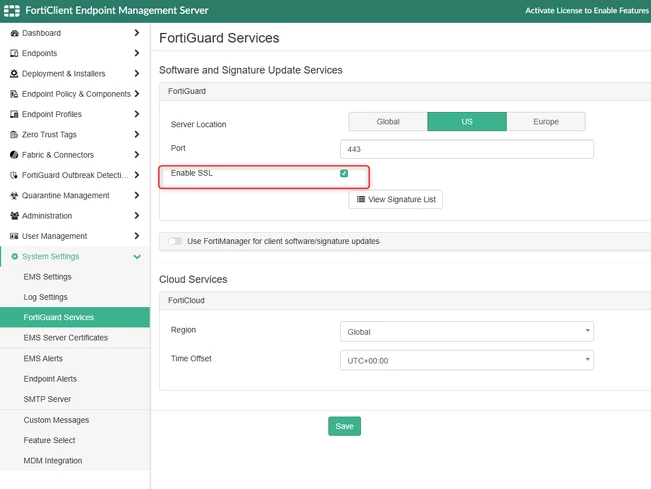Select FortiGuard Services submenu item
The width and height of the screenshot is (651, 489).
tap(75, 317)
